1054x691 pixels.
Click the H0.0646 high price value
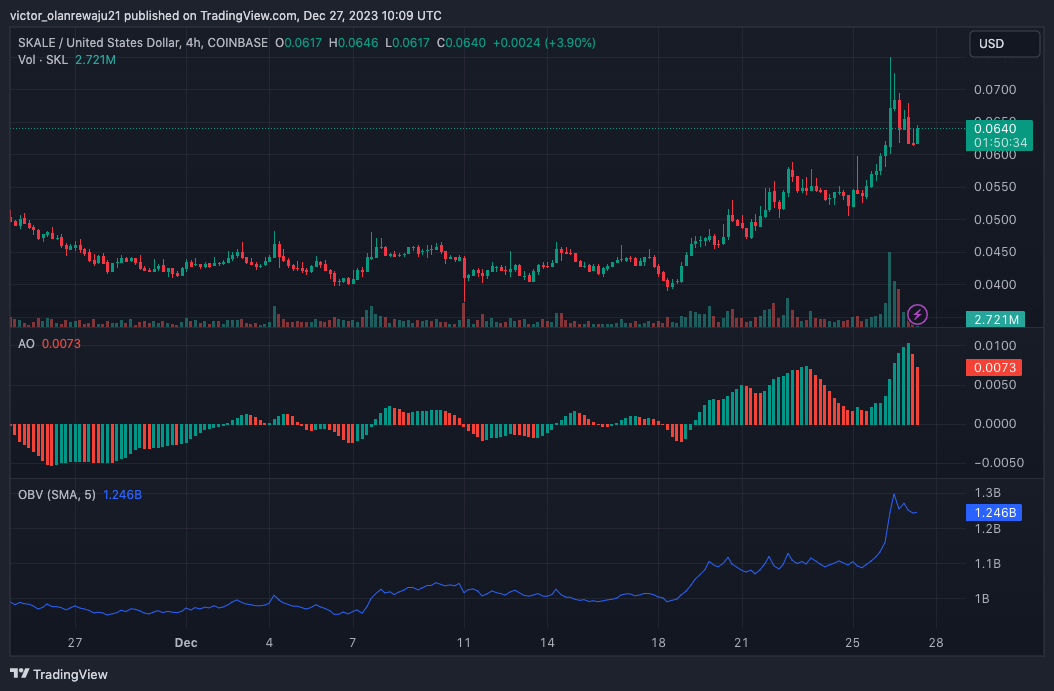coord(354,42)
